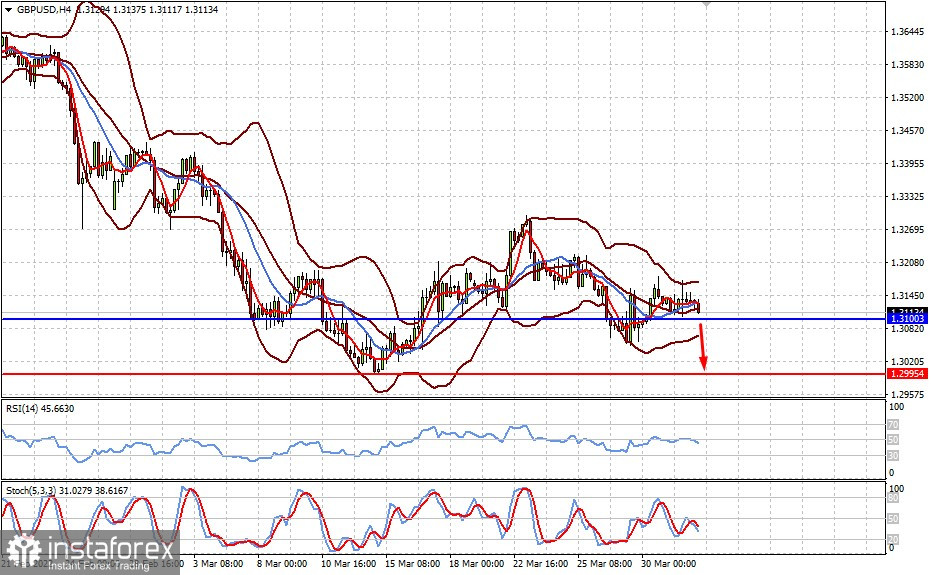Screen dimensions: 931x575
Task: Click the 22 Mar 16:00 time label
Action: pos(542,564)
